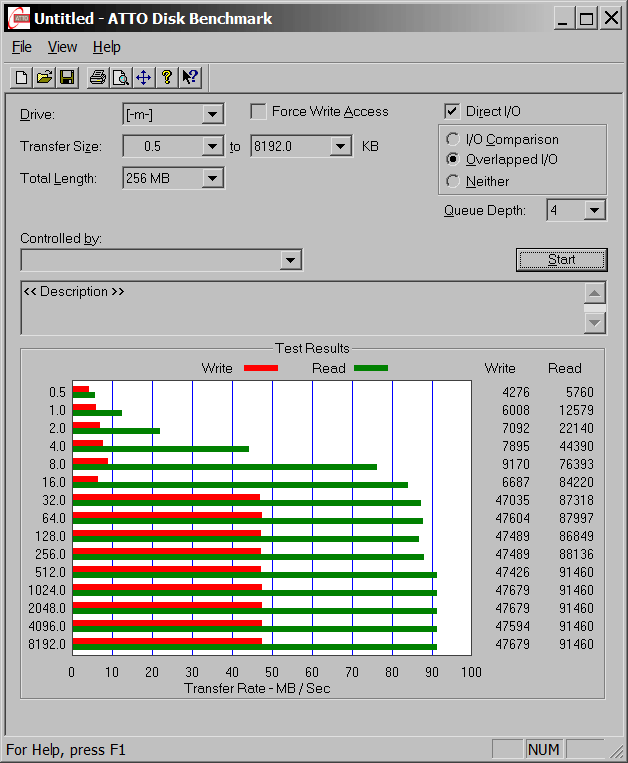The width and height of the screenshot is (628, 763).
Task: Choose the Neither radio option
Action: pos(453,181)
